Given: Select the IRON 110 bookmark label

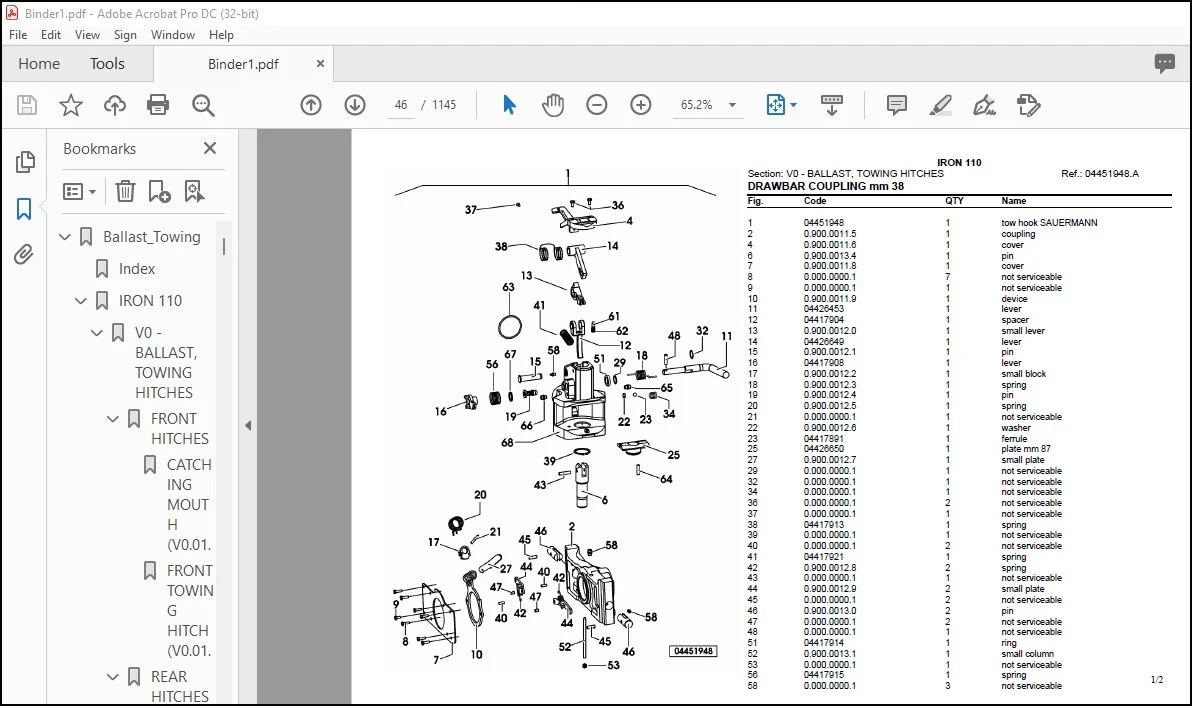Looking at the screenshot, I should tap(151, 301).
